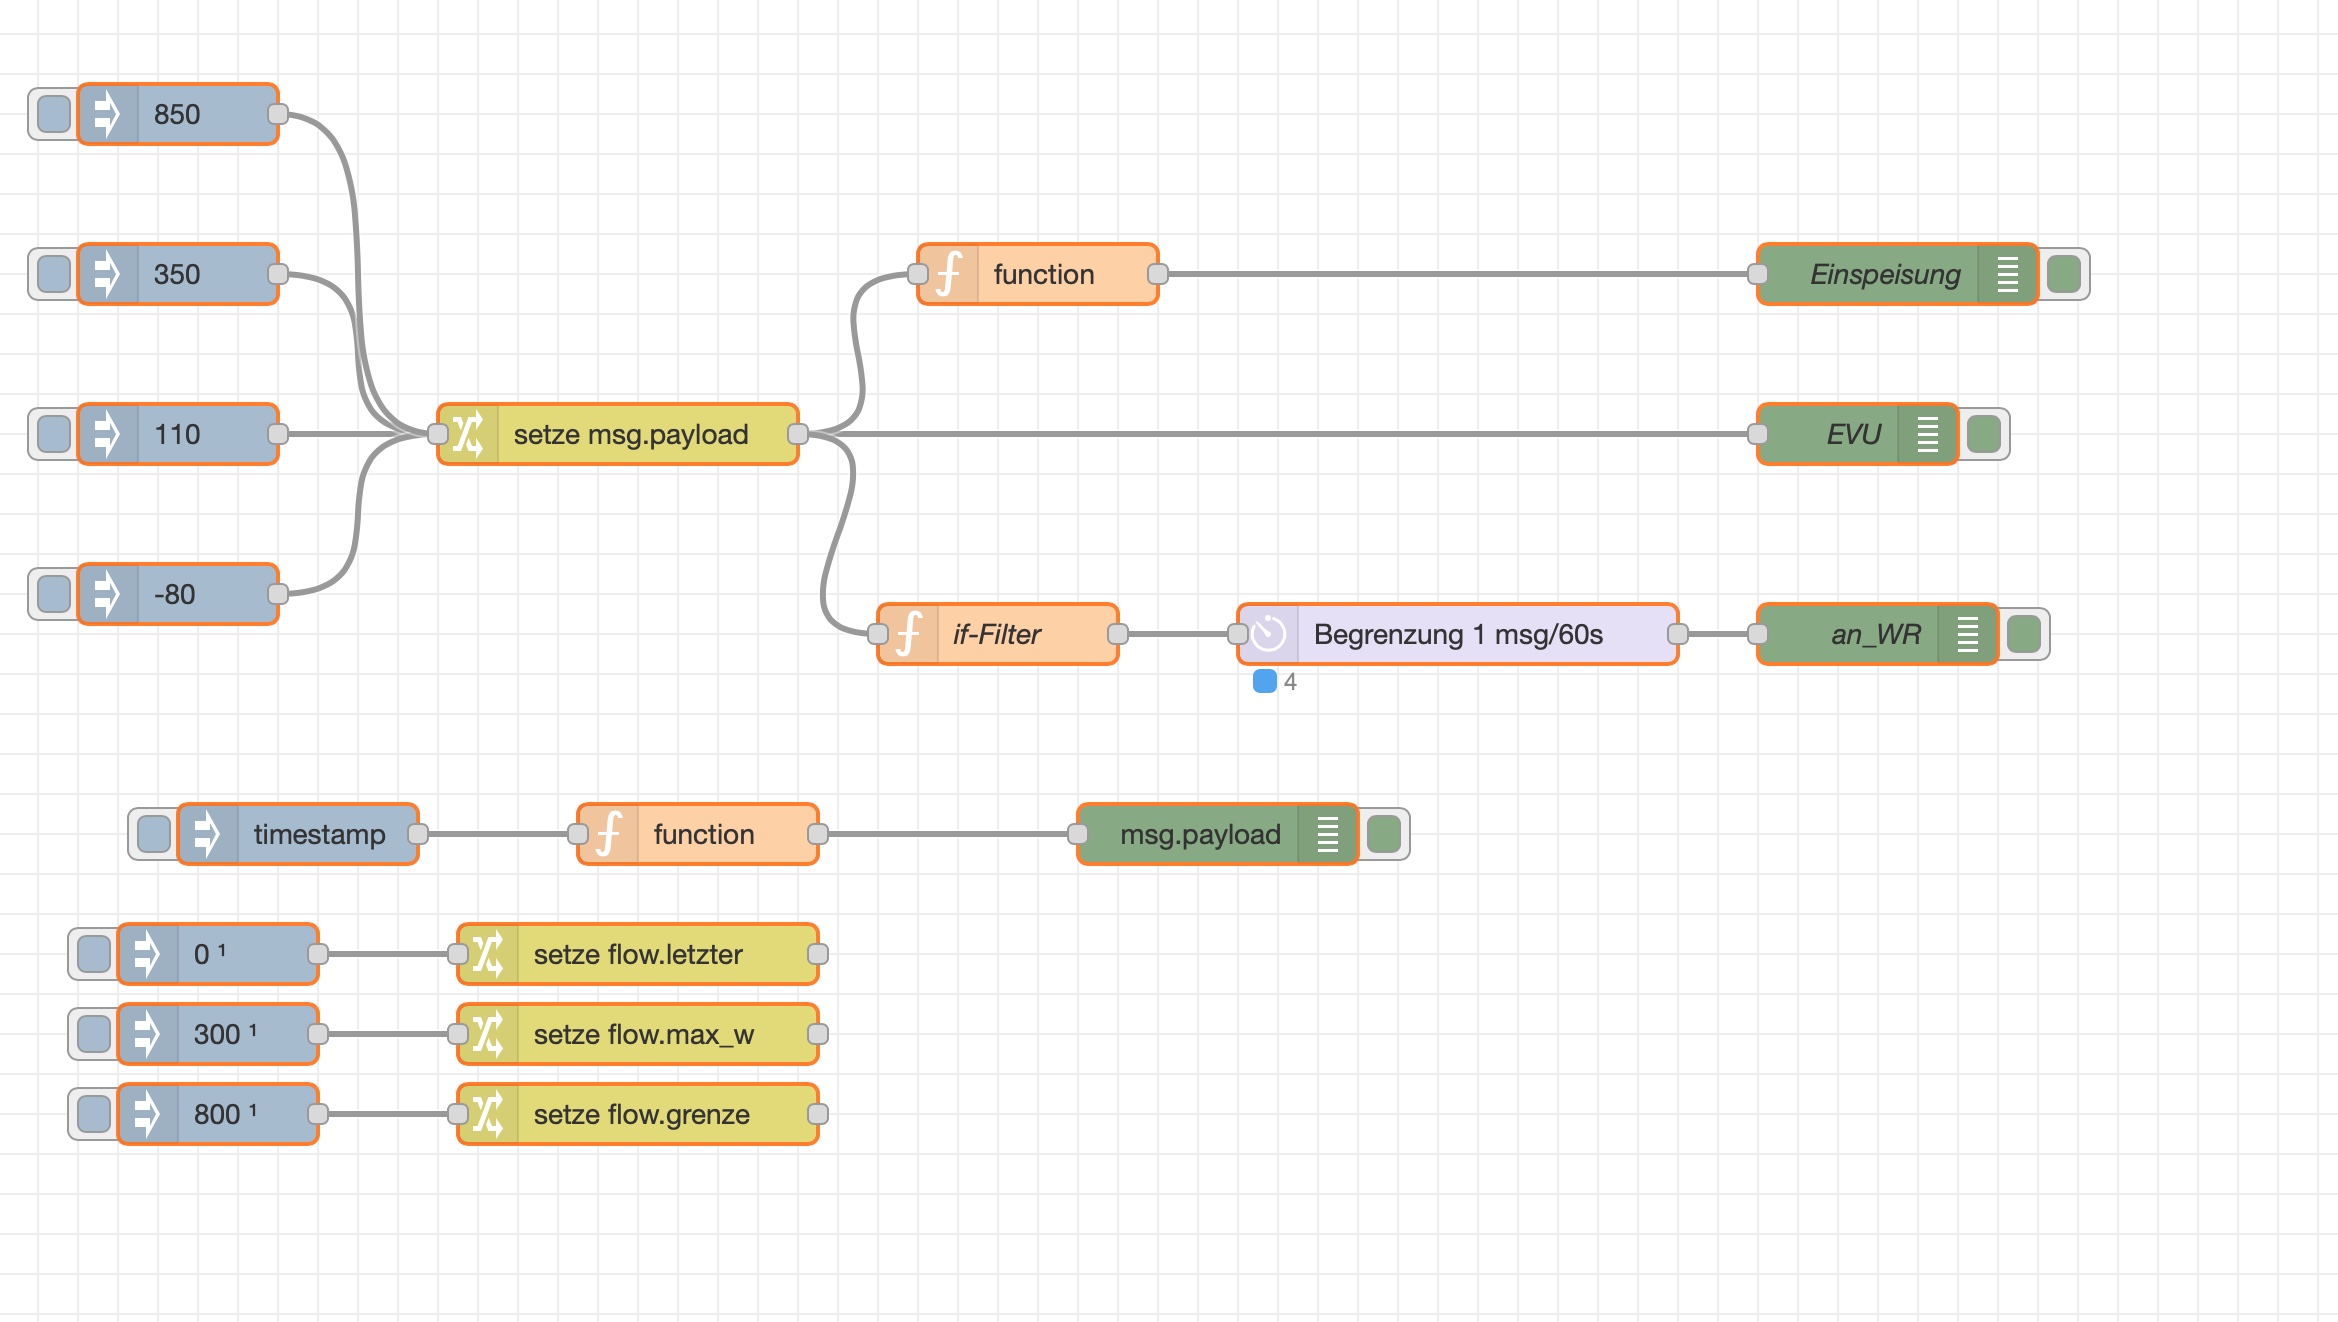Click the function icon on upper function node
Viewport: 2338px width, 1322px height.
click(948, 274)
